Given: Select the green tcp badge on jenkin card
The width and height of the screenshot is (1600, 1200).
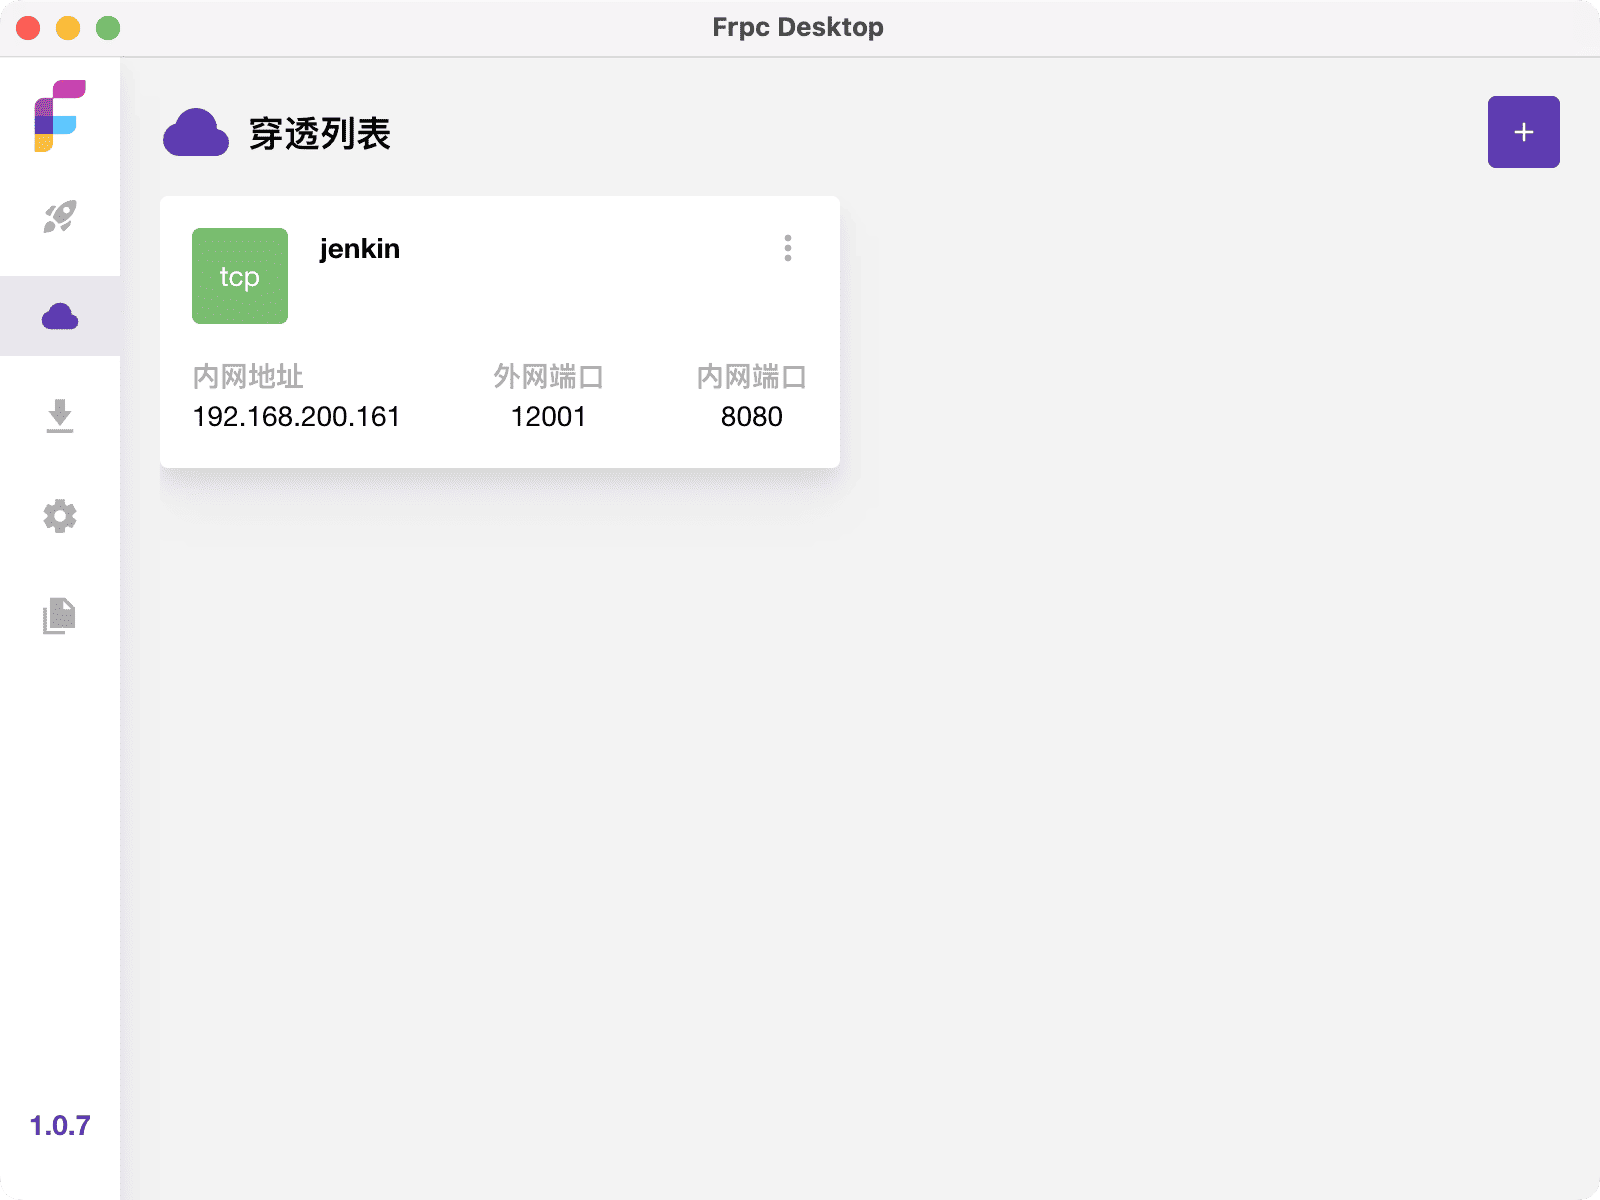Looking at the screenshot, I should pyautogui.click(x=239, y=276).
